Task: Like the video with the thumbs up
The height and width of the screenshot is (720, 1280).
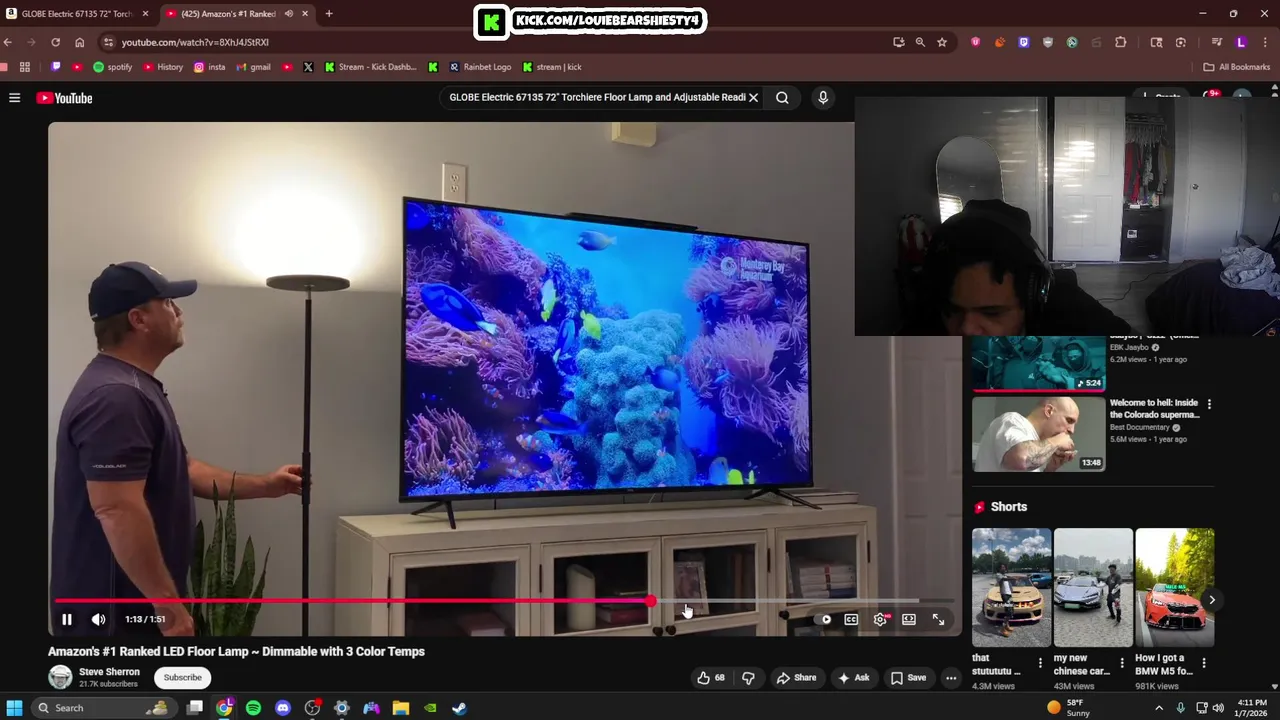Action: click(711, 678)
